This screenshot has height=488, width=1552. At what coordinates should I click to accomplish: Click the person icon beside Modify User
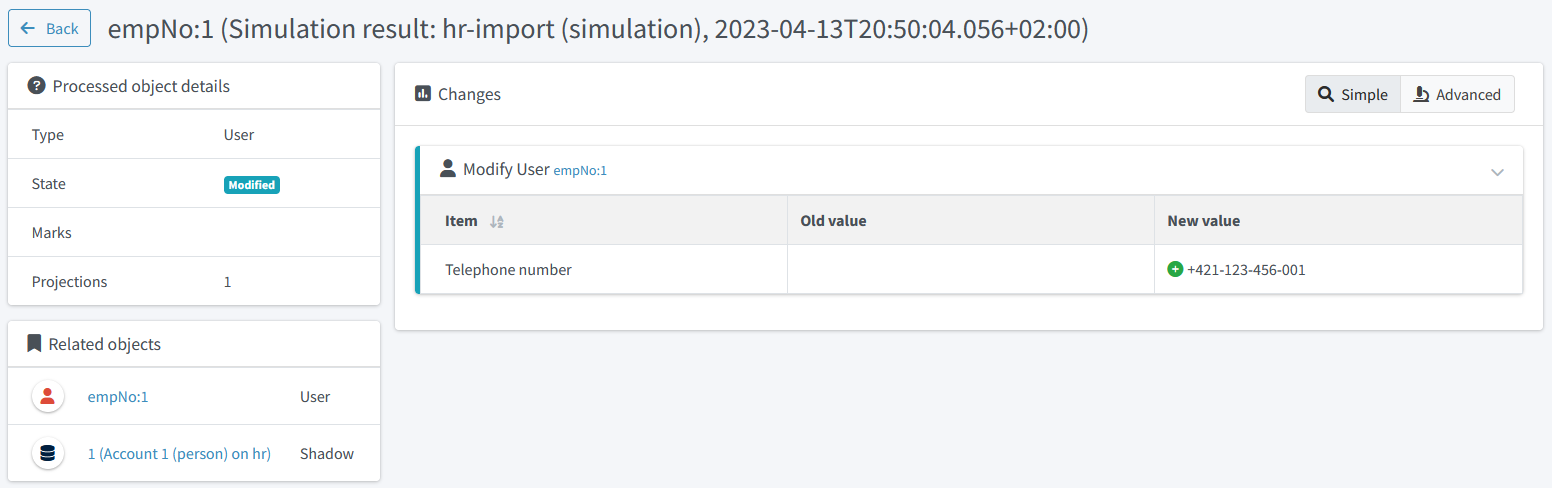[x=448, y=169]
